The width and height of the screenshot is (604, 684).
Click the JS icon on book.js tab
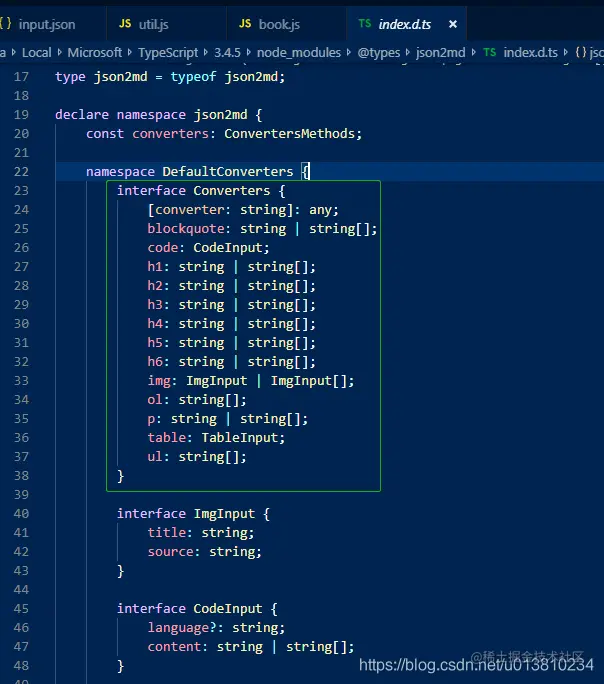[x=245, y=24]
